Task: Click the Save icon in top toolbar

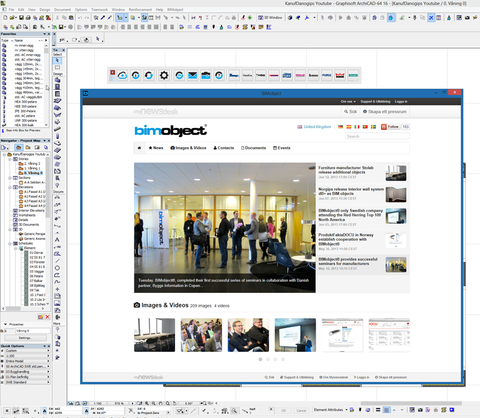Action: (21, 18)
